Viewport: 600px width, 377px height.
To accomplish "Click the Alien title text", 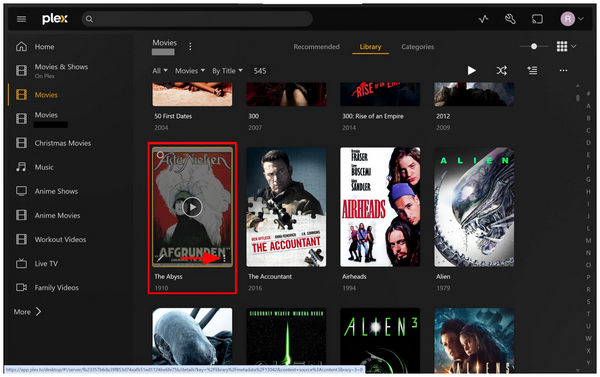I will pos(443,276).
